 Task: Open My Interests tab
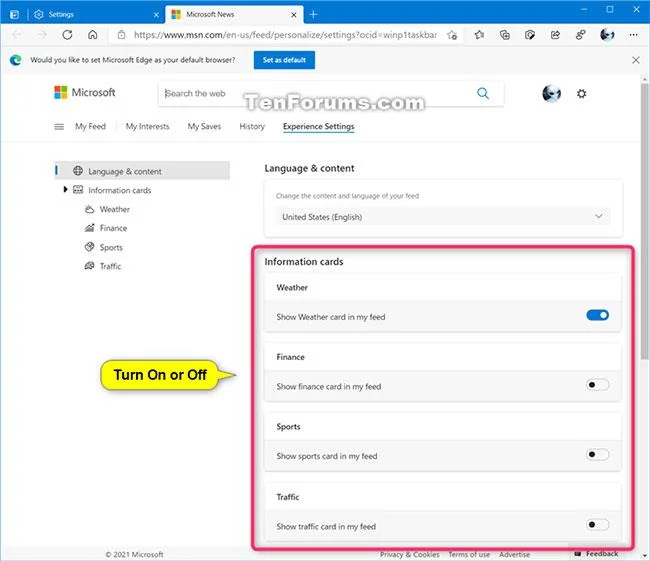(x=148, y=126)
